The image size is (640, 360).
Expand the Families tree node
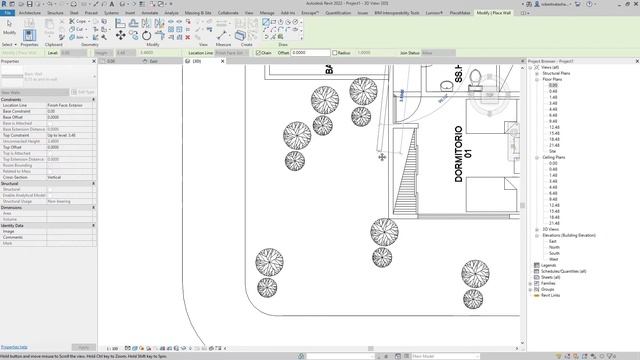[531, 283]
